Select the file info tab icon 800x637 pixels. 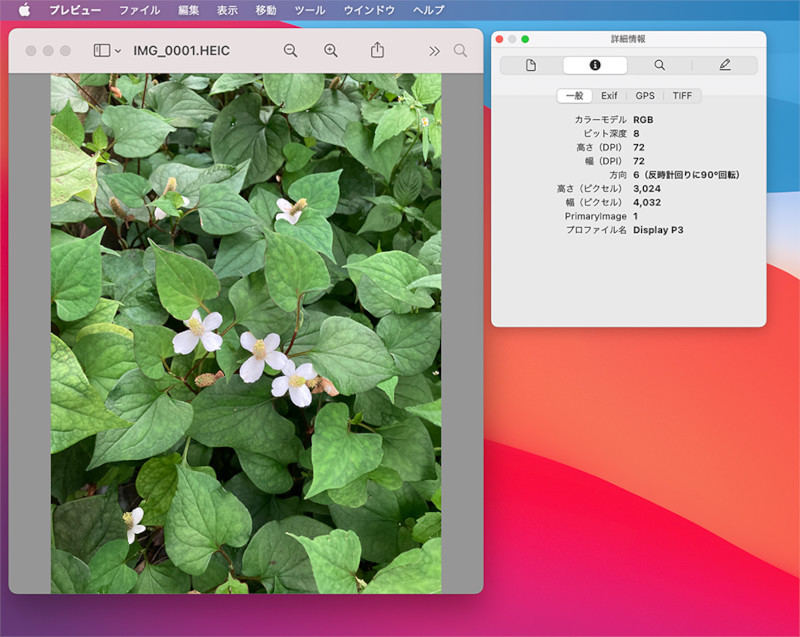click(531, 65)
